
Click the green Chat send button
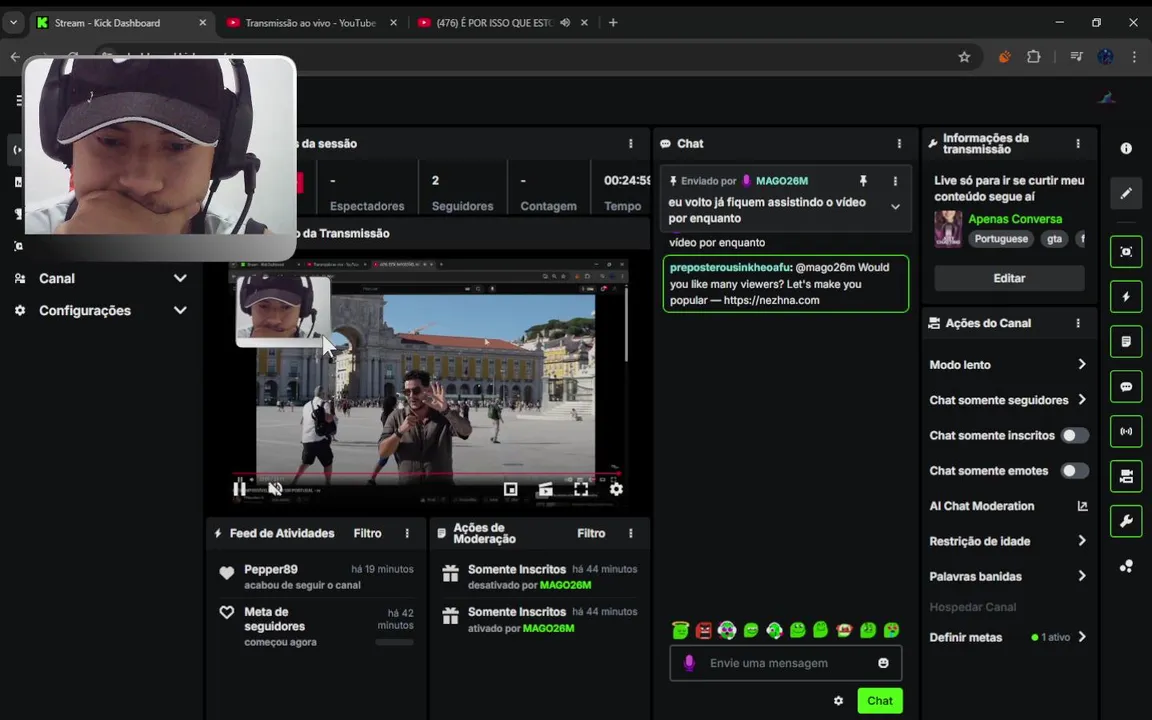[x=879, y=701]
